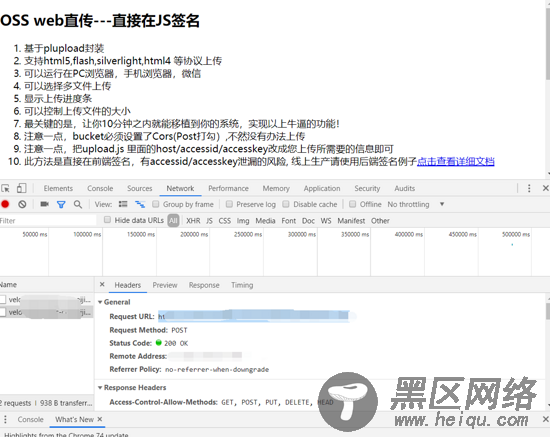Filter requests by JS
Viewport: 550px width, 437px height.
209,221
